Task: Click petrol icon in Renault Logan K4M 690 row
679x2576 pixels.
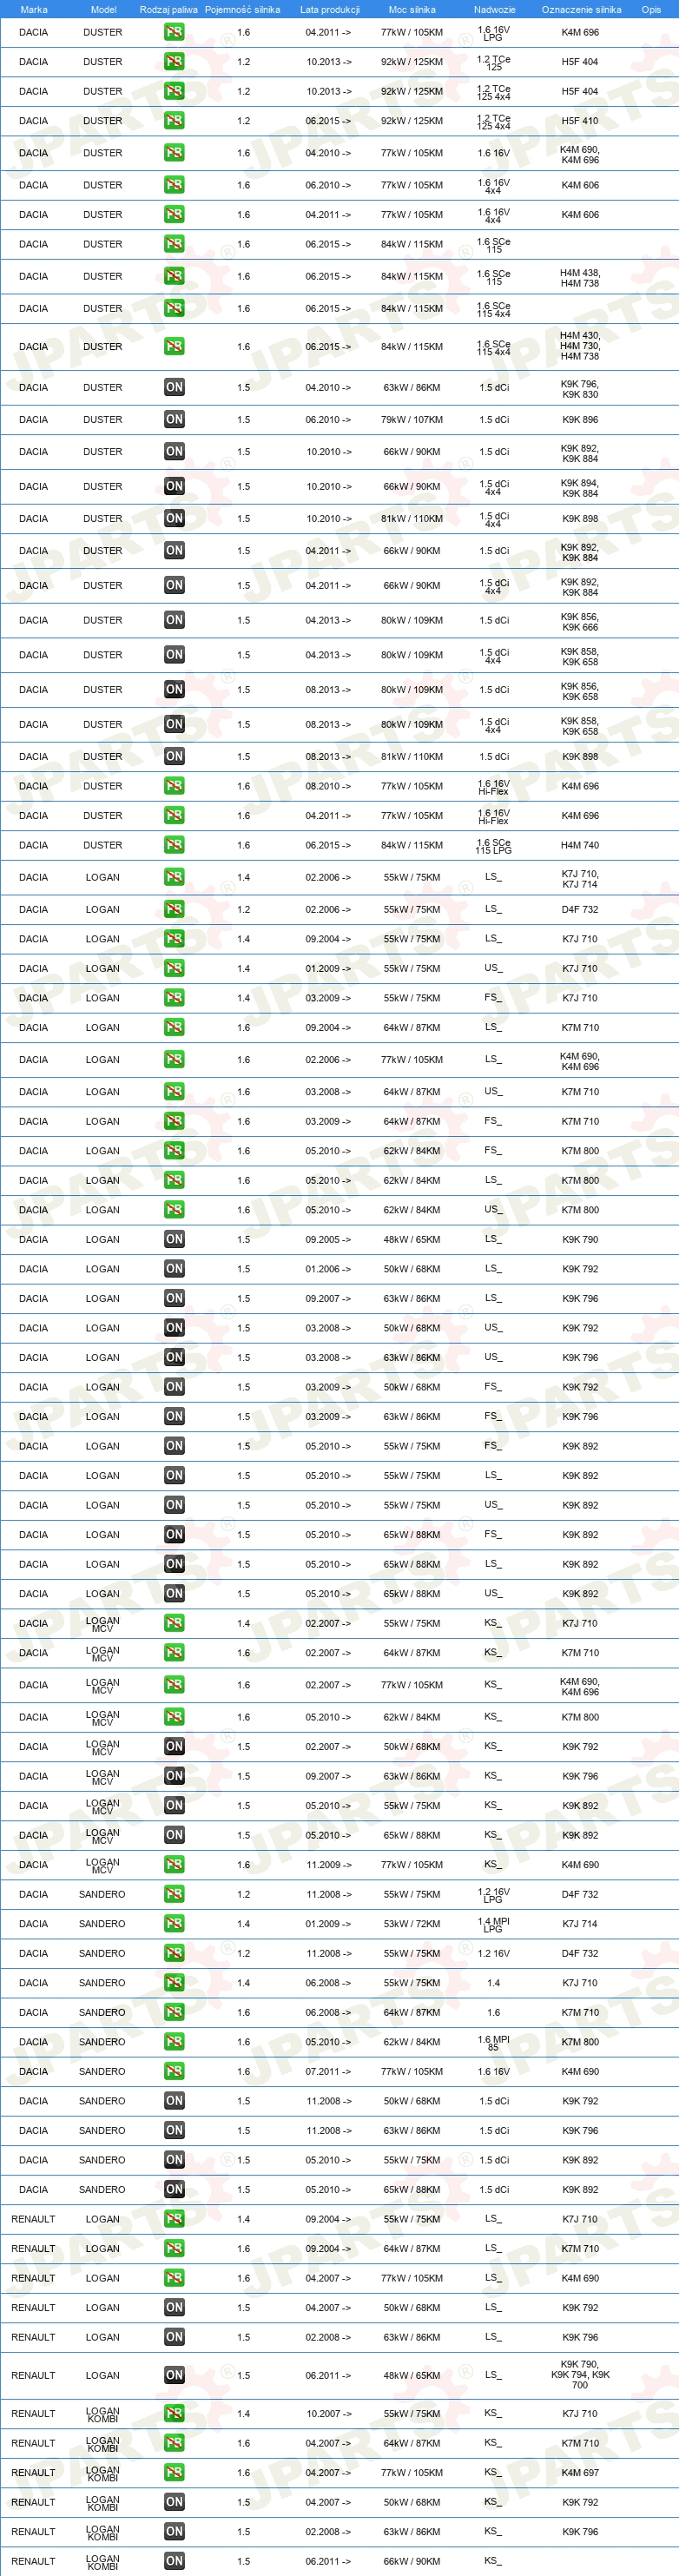Action: point(174,2278)
